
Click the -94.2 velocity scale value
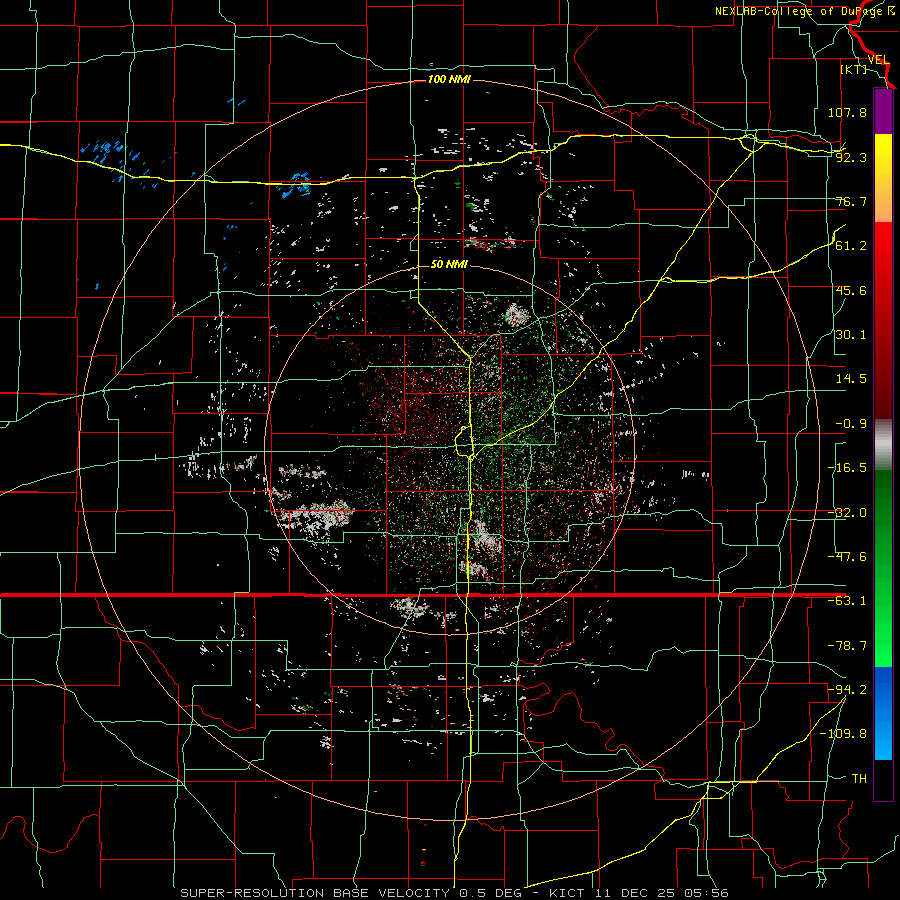[847, 690]
